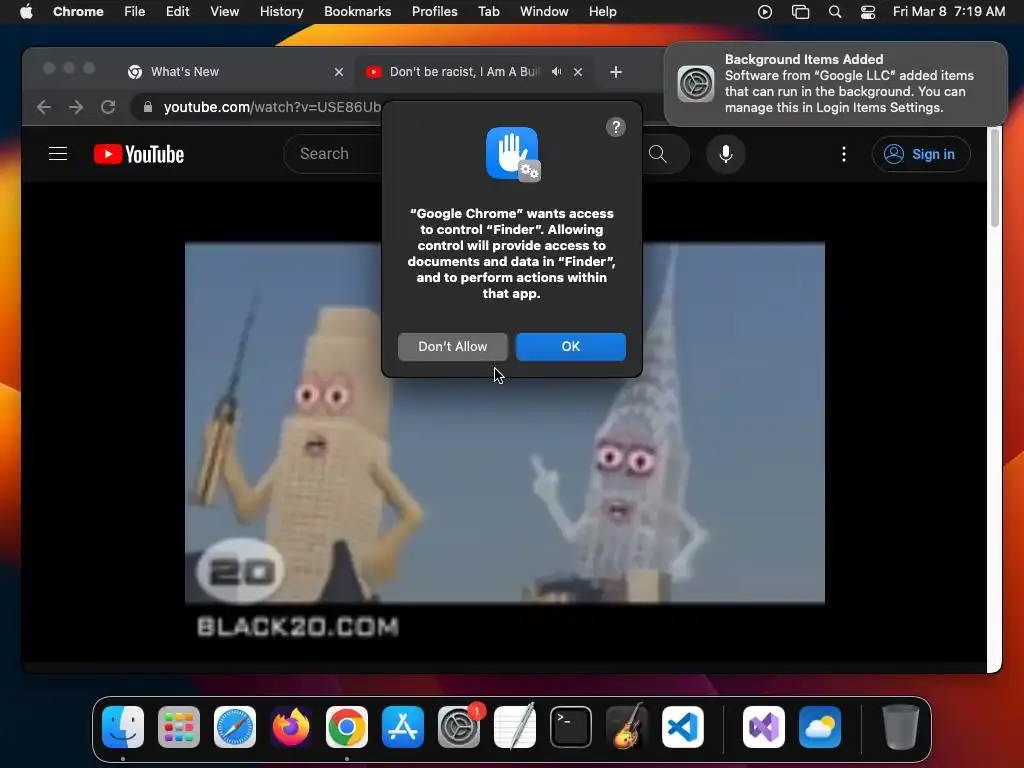Image resolution: width=1024 pixels, height=768 pixels.
Task: Open Terminal from the Dock
Action: coord(571,727)
